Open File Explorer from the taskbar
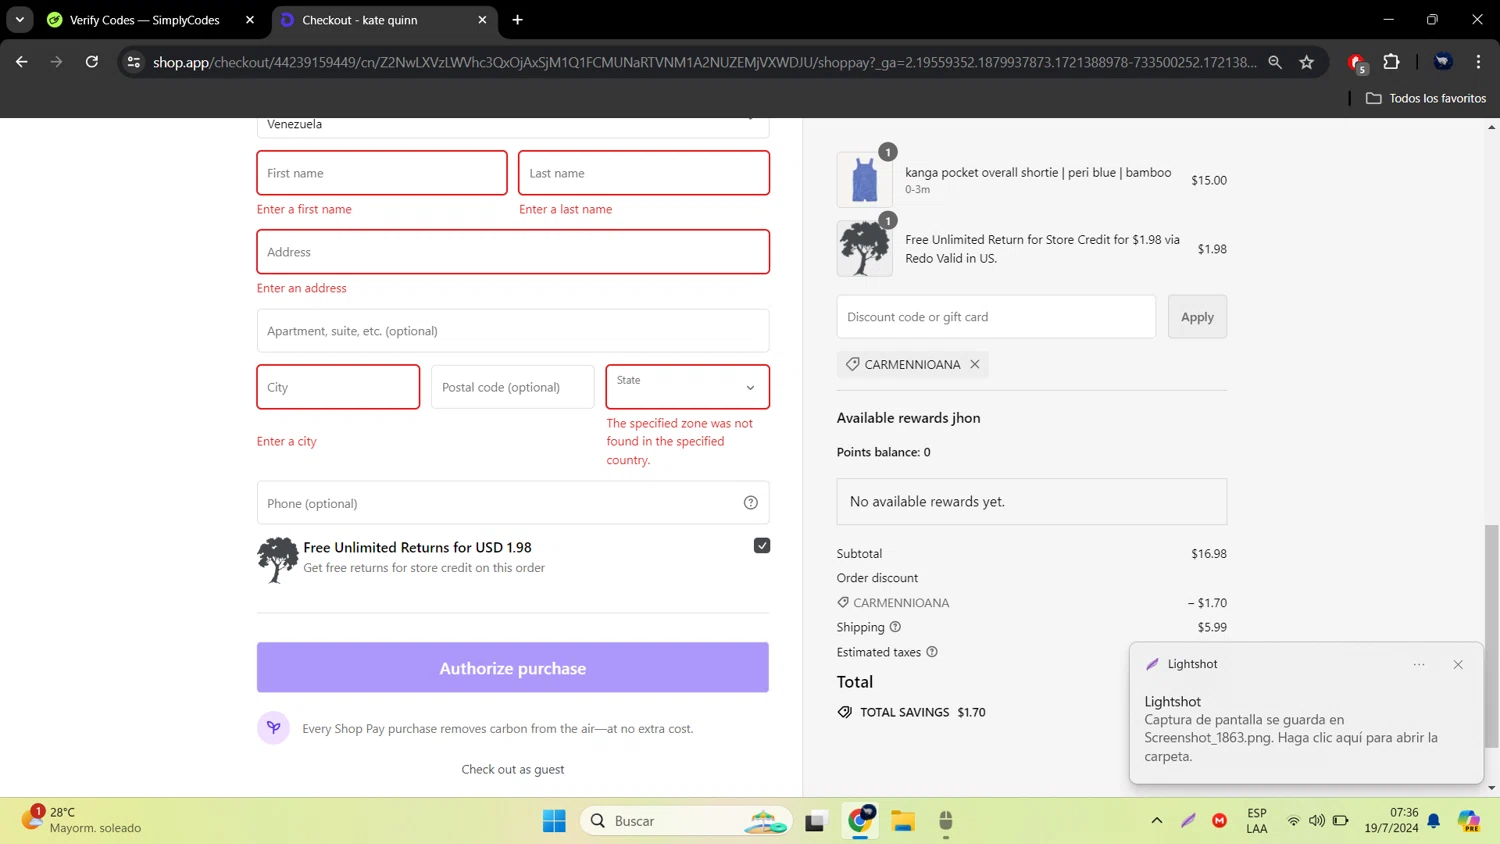The width and height of the screenshot is (1500, 844). pyautogui.click(x=903, y=821)
